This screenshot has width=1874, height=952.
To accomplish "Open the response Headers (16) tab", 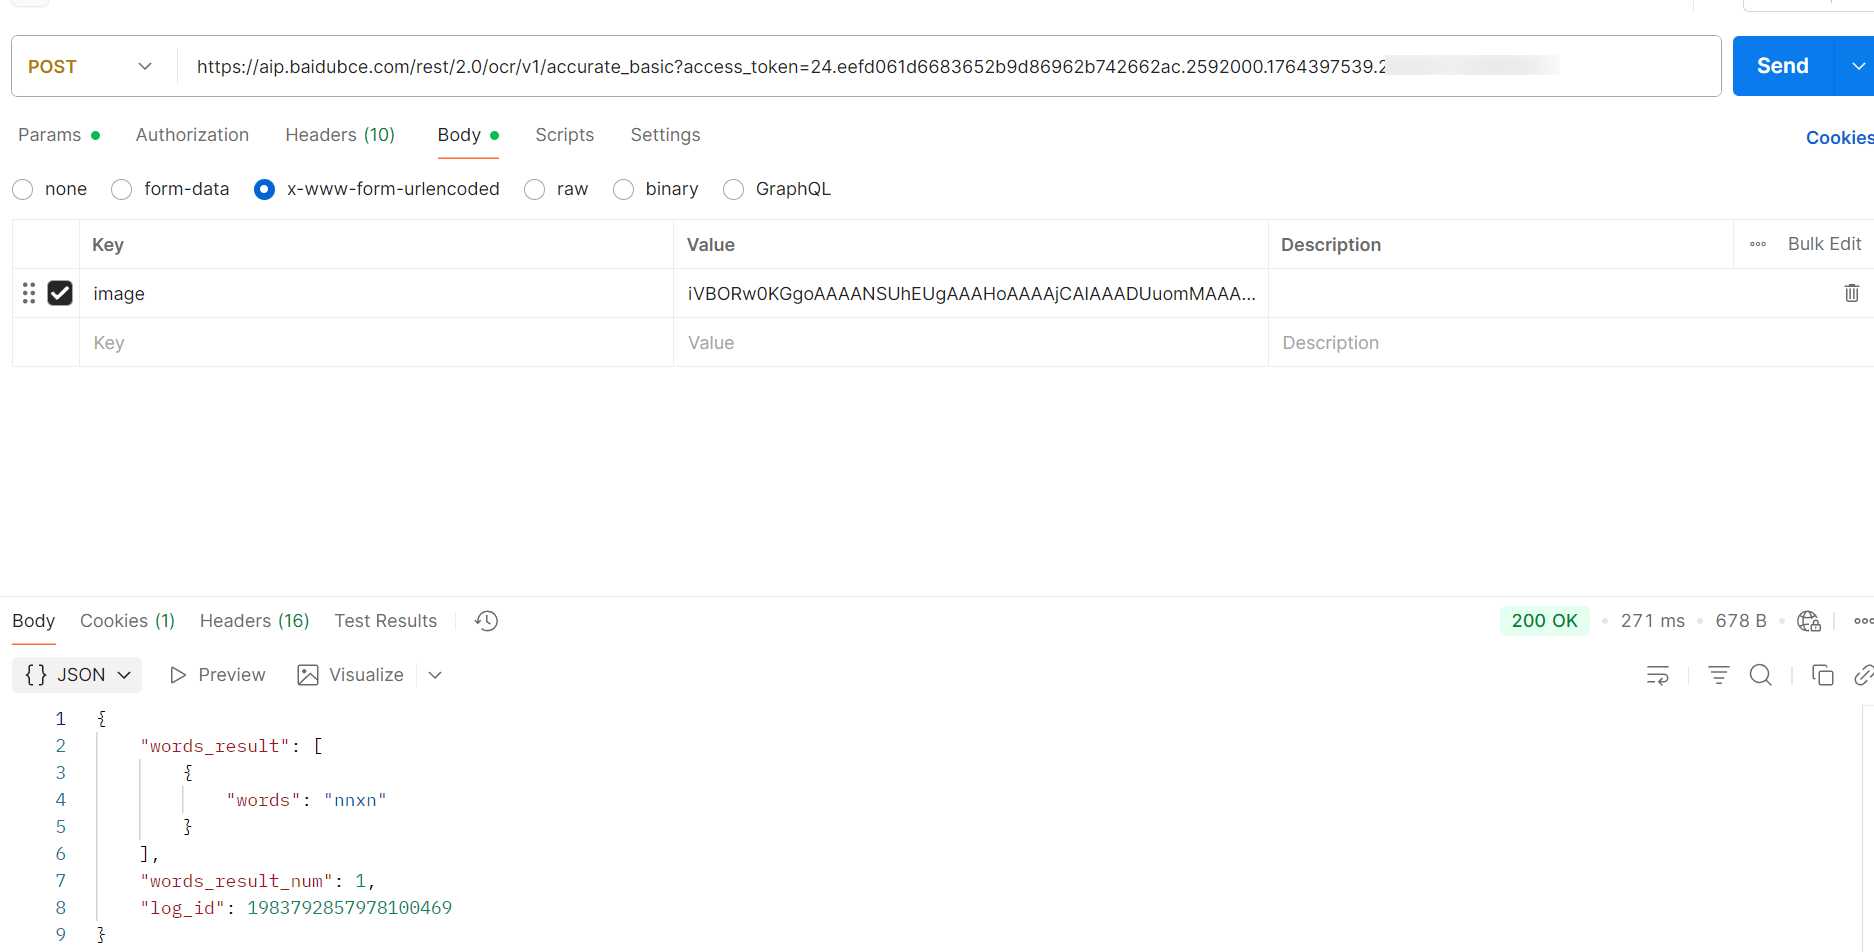I will 254,621.
